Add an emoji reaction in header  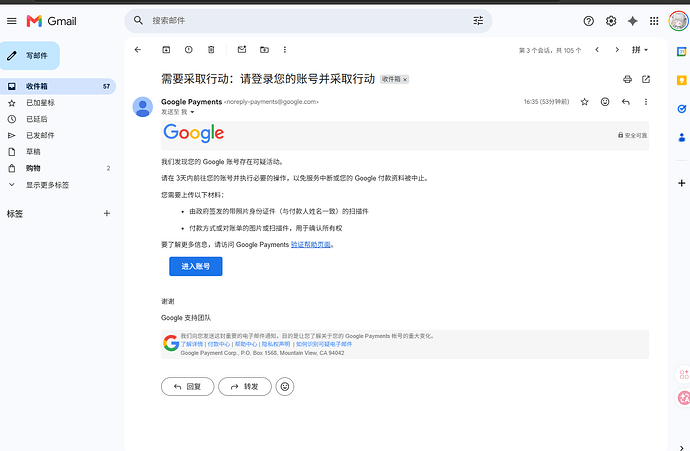[x=605, y=102]
